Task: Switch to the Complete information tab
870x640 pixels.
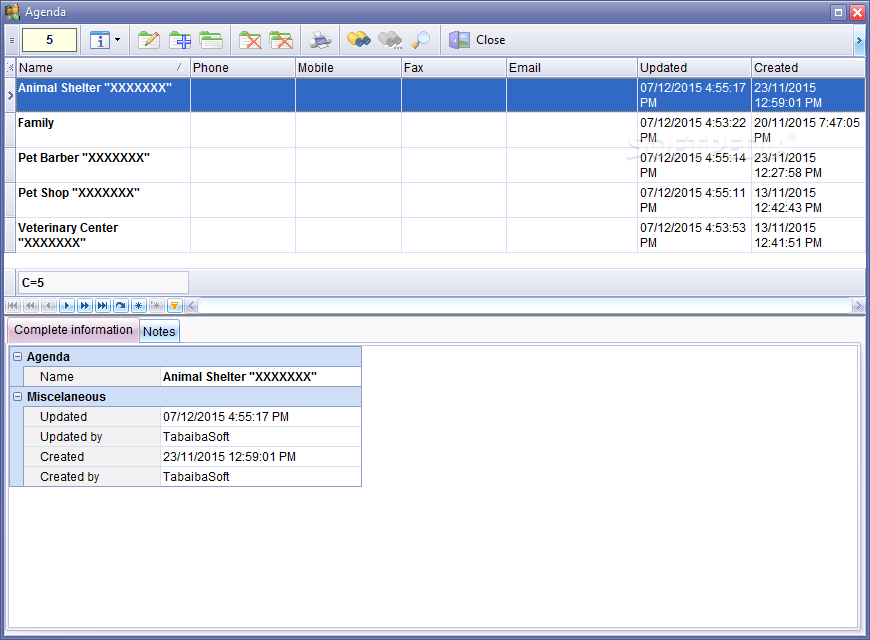Action: click(73, 330)
